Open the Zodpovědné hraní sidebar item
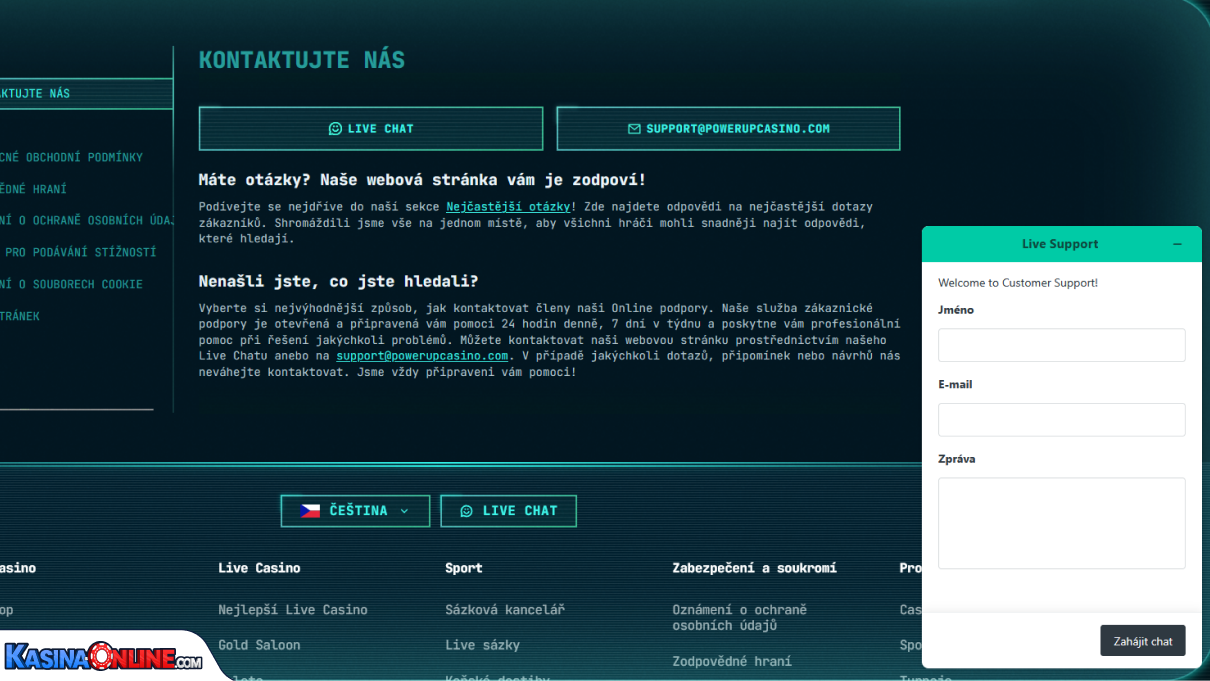1210x681 pixels. pyautogui.click(x=33, y=189)
